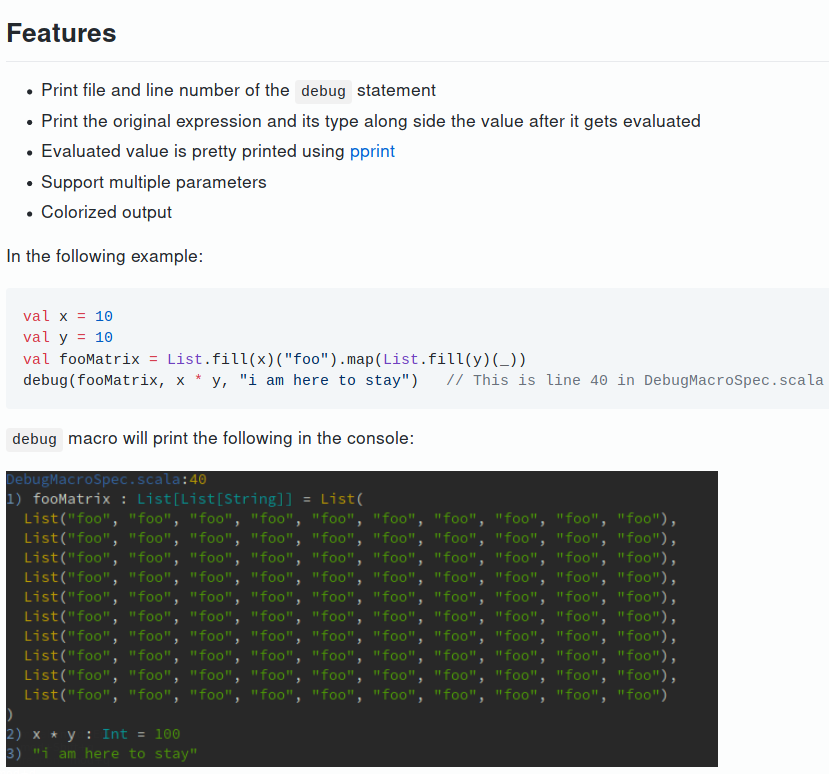Click 'Colorized output' bullet text
This screenshot has height=774, width=829.
(x=106, y=212)
